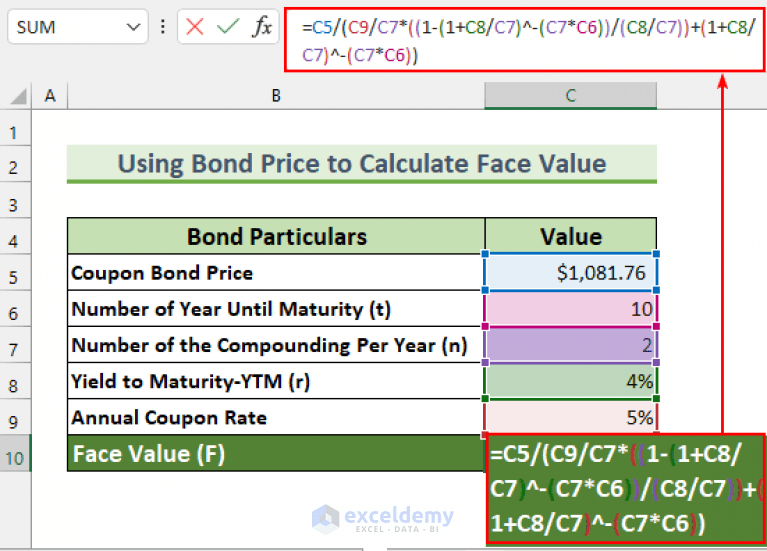Select row 4 header
The width and height of the screenshot is (767, 551).
(15, 237)
